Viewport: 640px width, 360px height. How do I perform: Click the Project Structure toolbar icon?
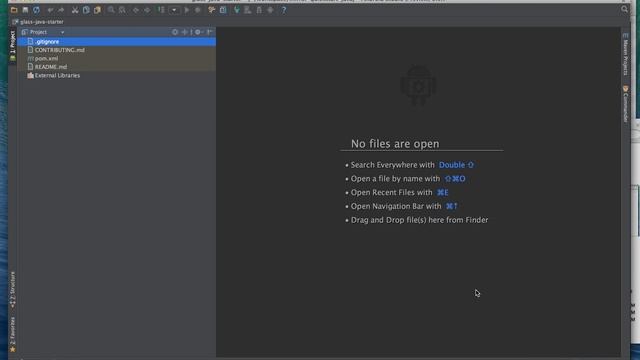point(223,10)
